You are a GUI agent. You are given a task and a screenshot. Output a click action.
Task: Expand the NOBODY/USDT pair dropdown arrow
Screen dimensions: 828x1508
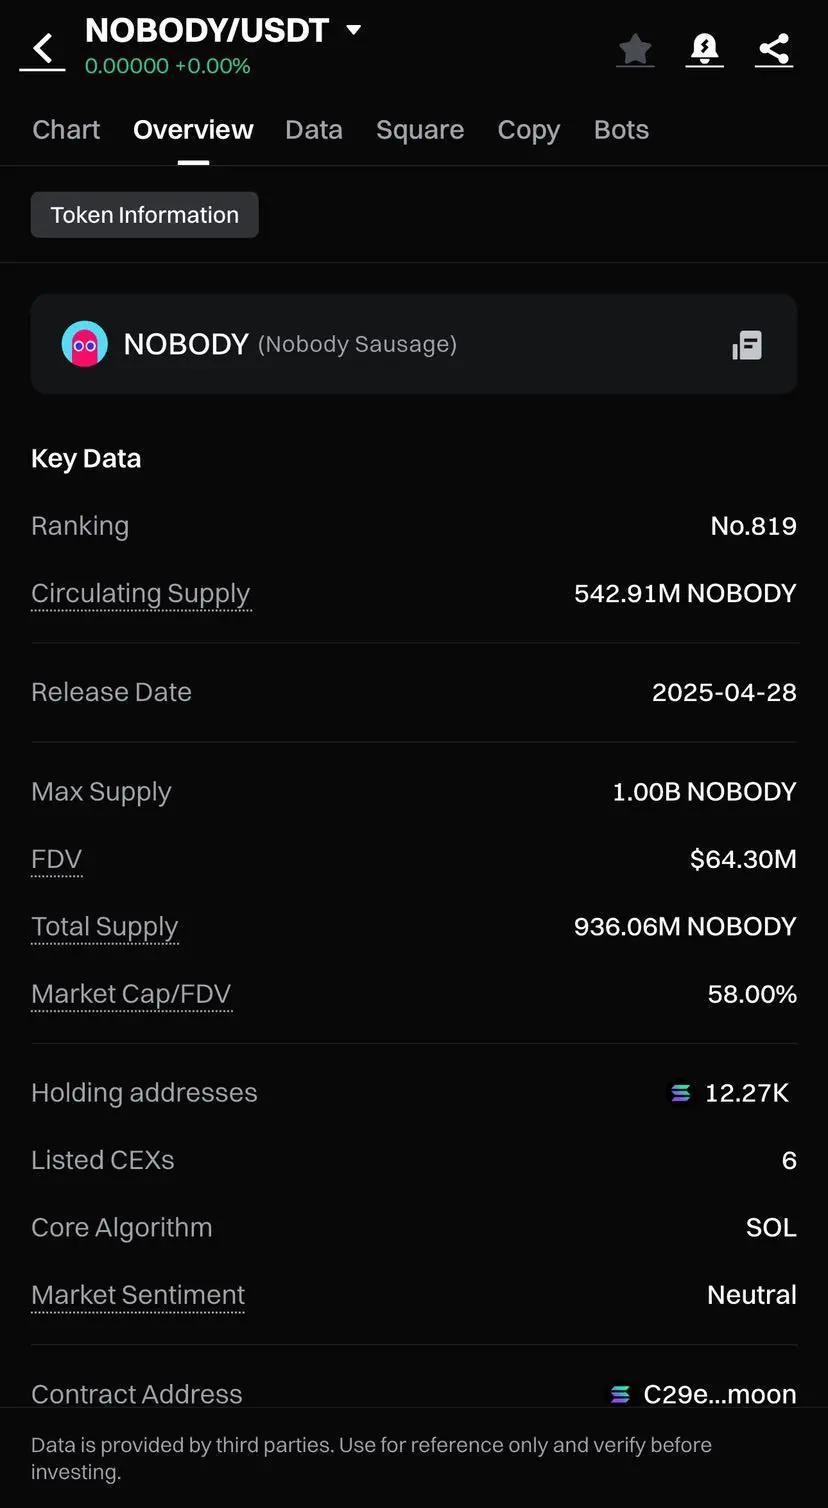click(x=353, y=30)
